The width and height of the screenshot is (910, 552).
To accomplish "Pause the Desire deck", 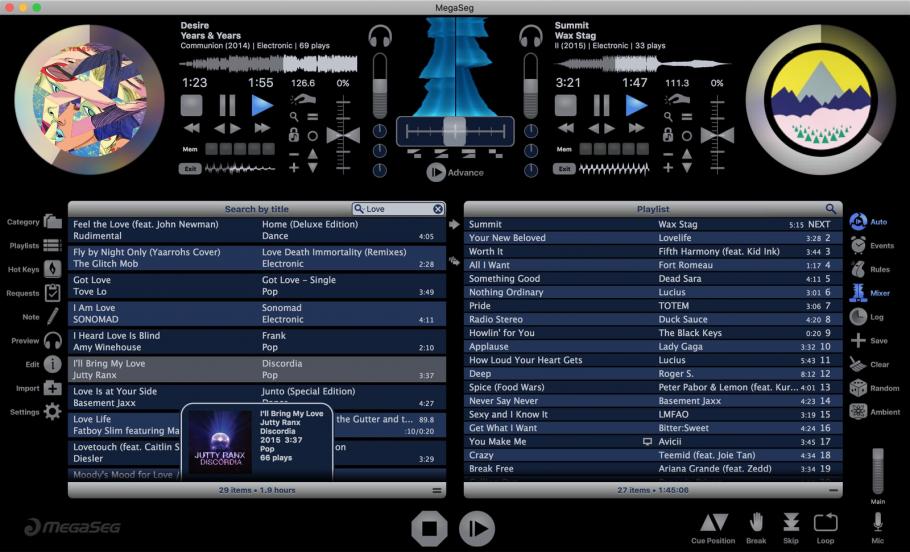I will [x=228, y=106].
